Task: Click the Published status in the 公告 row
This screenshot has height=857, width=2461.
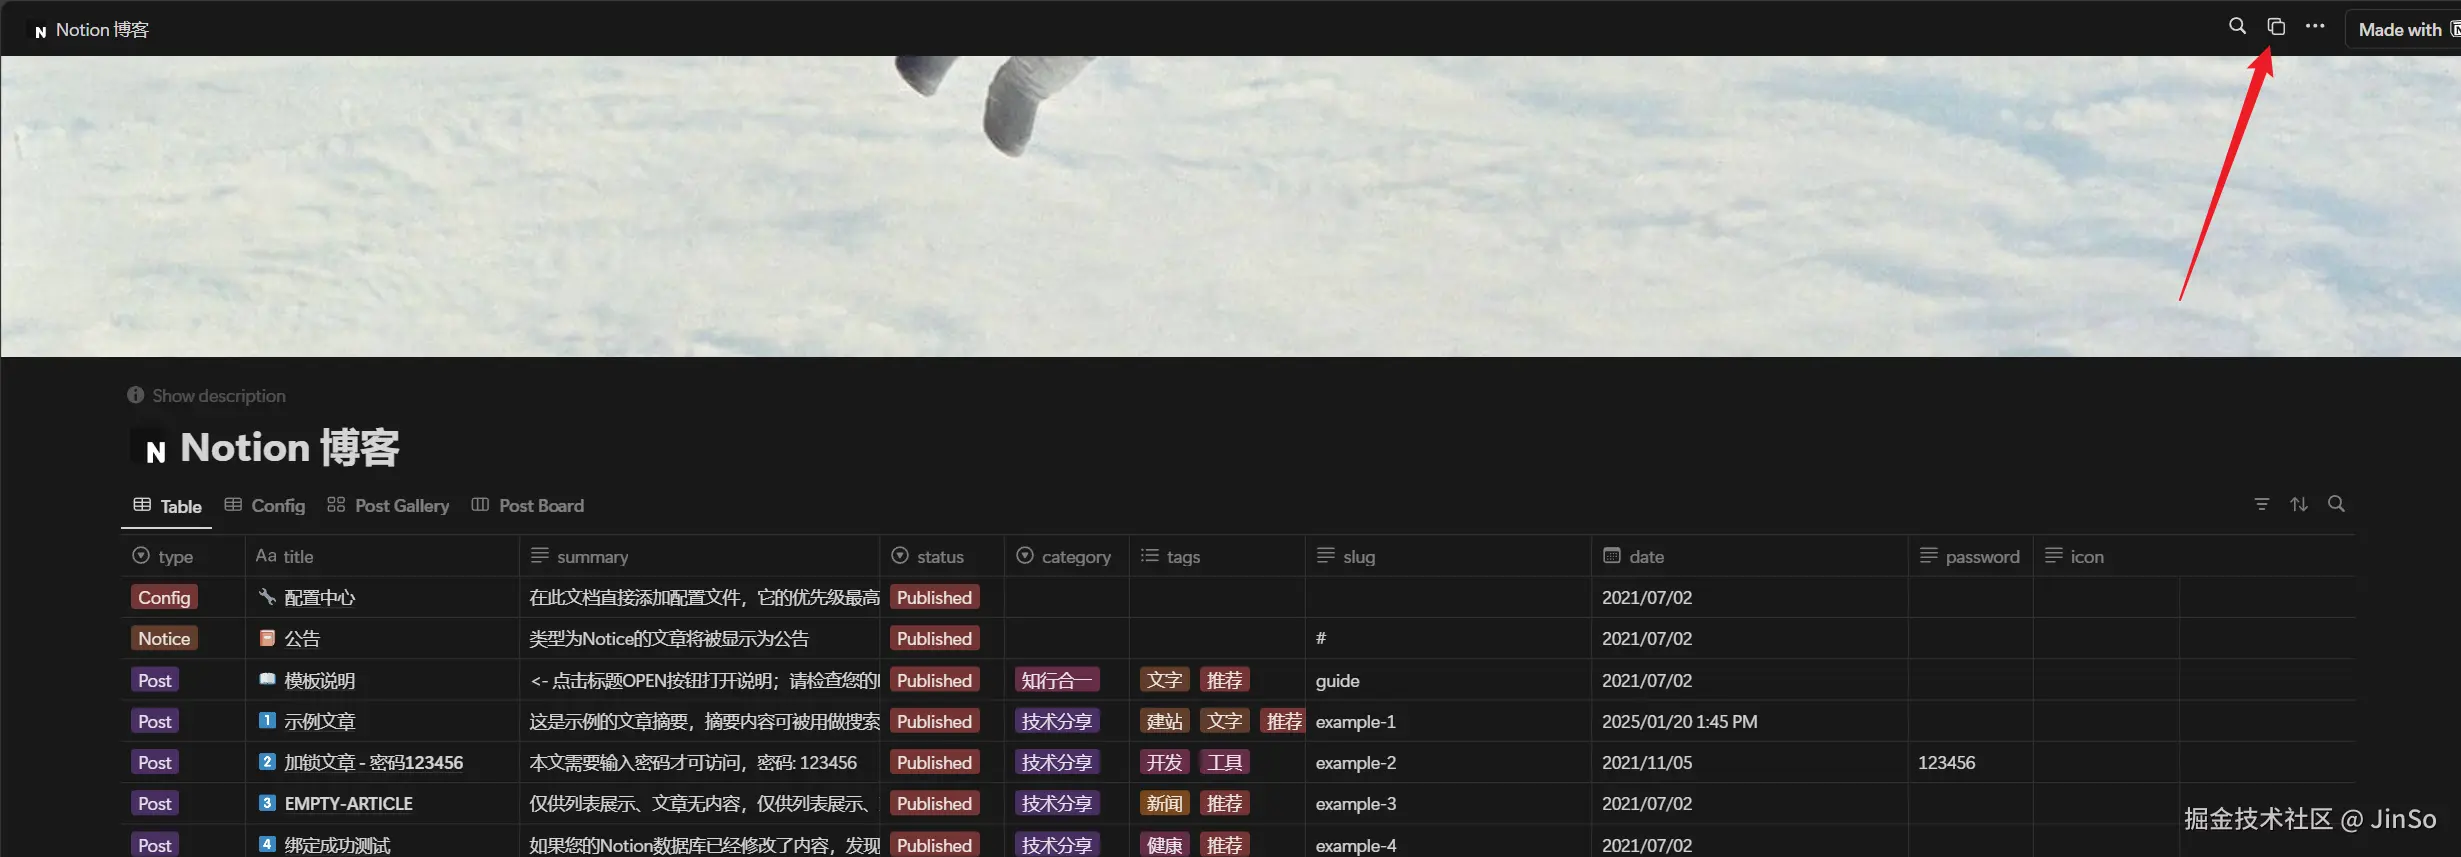Action: pyautogui.click(x=934, y=638)
